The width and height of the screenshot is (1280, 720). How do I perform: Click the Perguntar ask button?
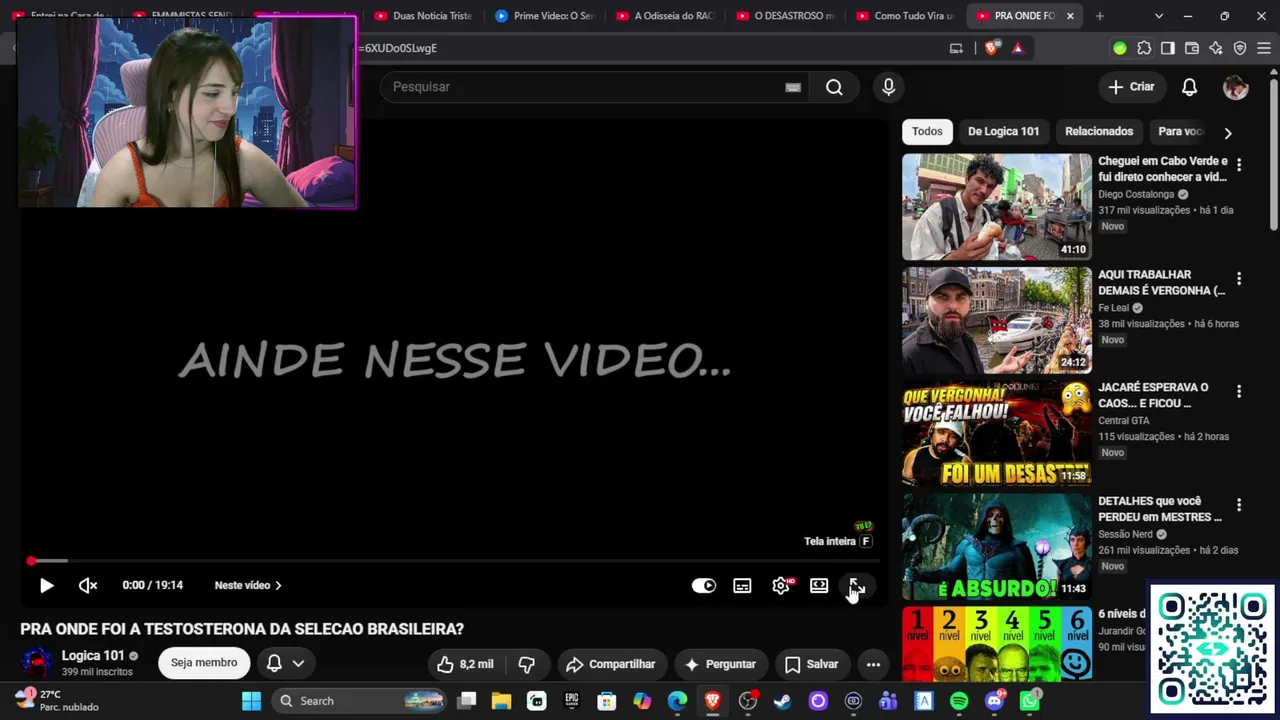[x=719, y=664]
